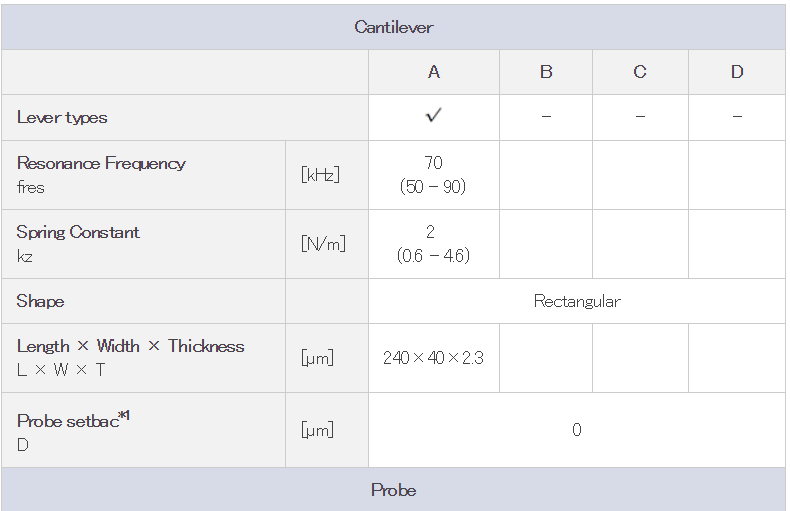Click the Resonance Frequency label

tap(101, 163)
